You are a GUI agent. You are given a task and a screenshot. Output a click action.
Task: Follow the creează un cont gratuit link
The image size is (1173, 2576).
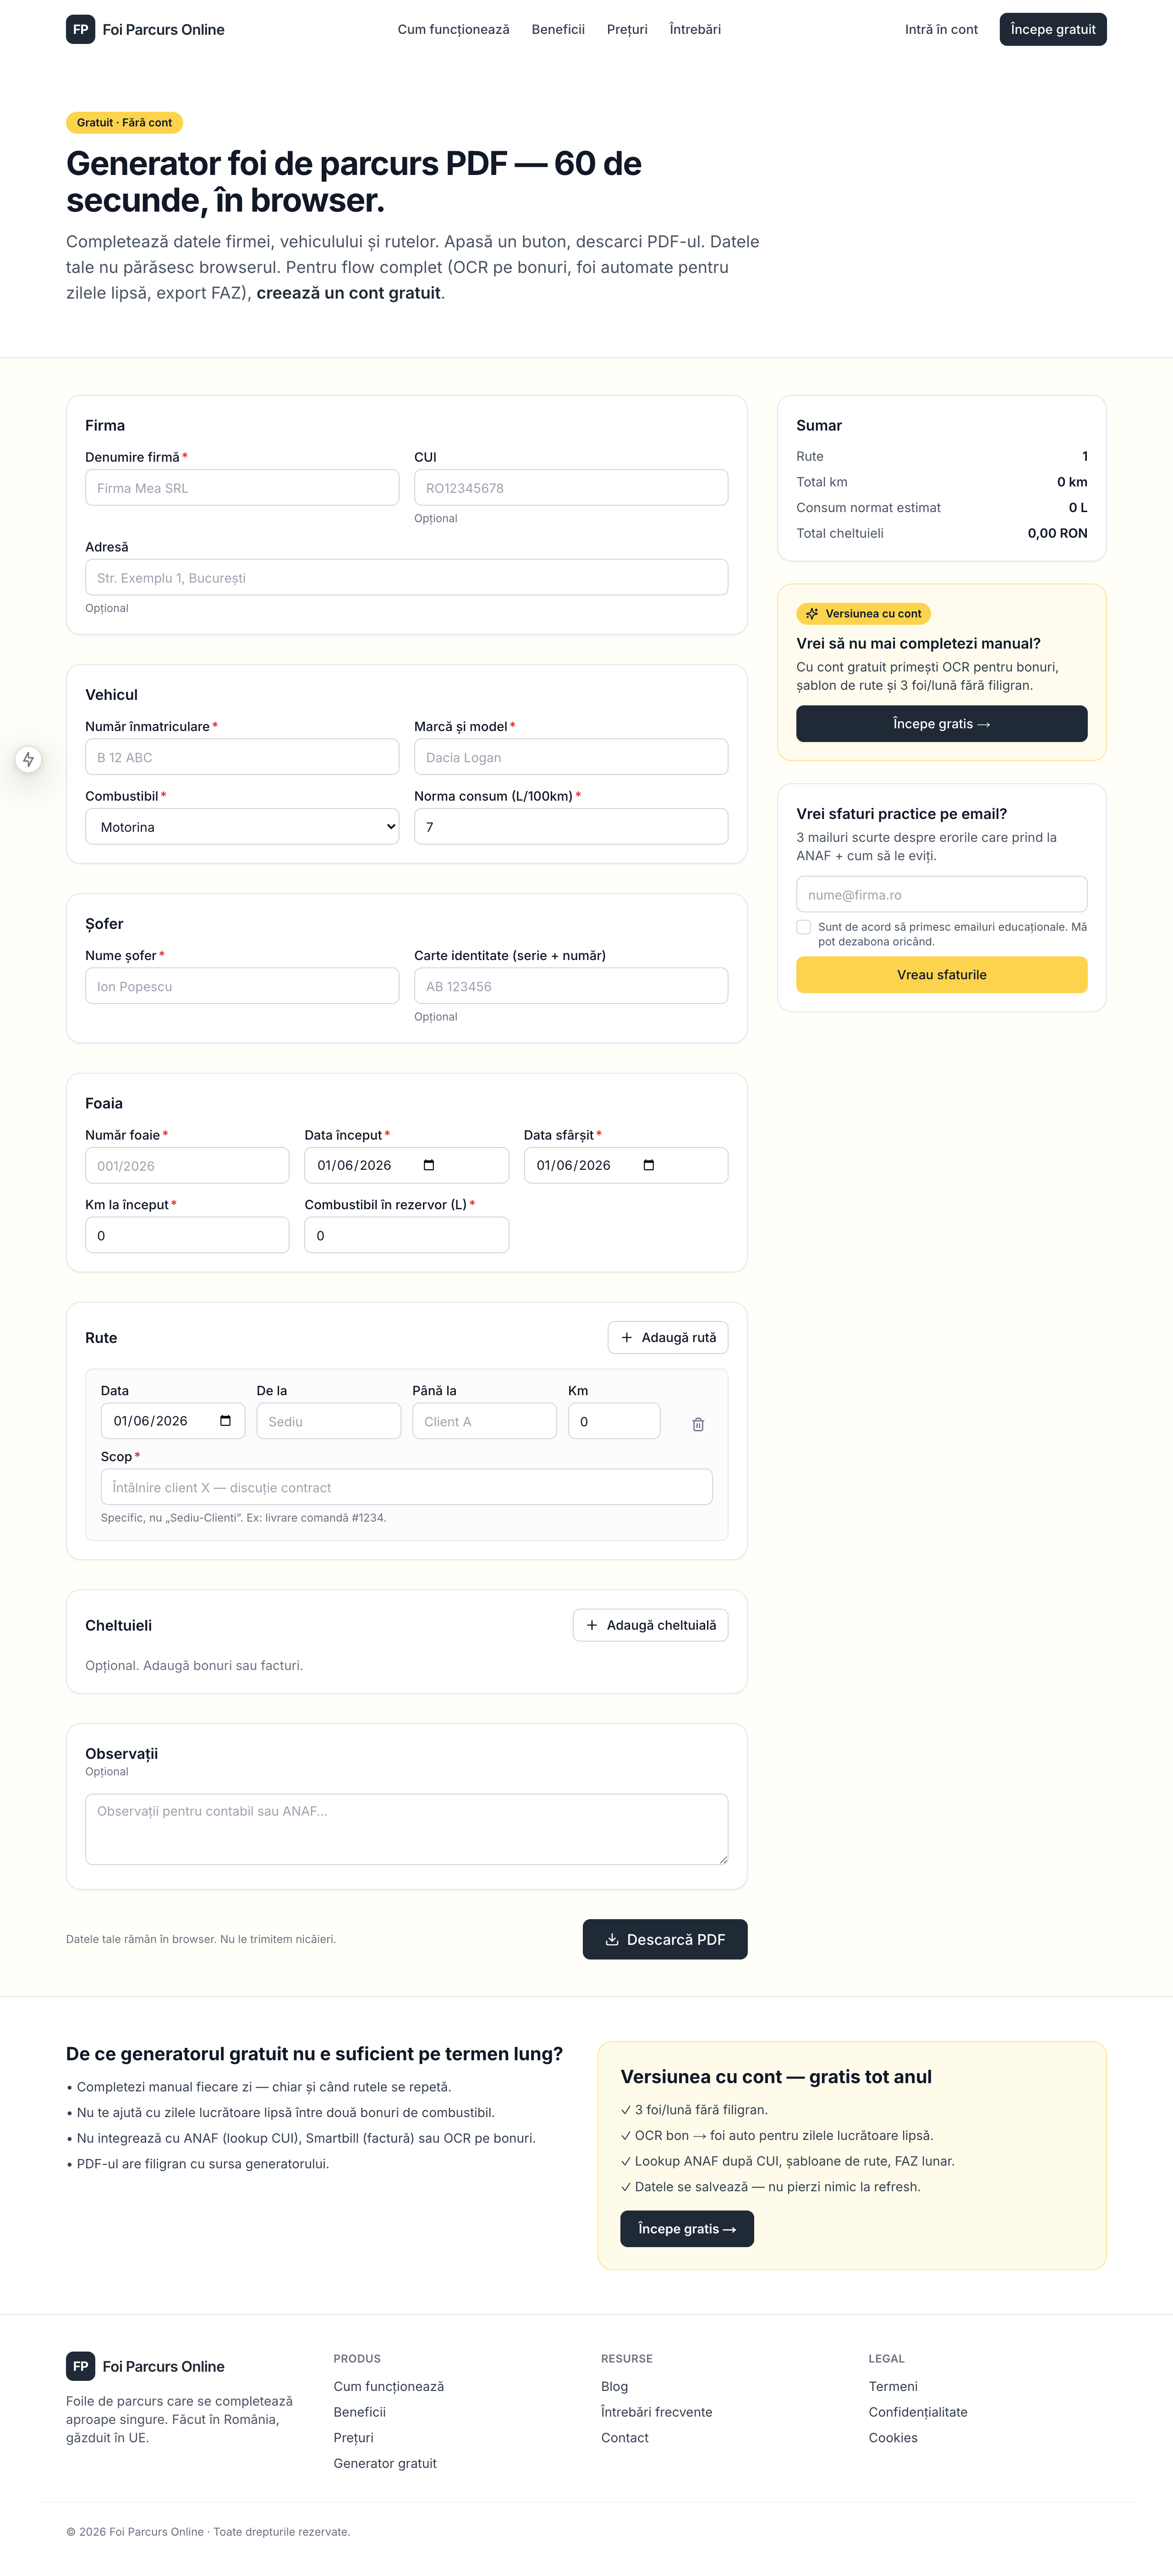coord(348,293)
